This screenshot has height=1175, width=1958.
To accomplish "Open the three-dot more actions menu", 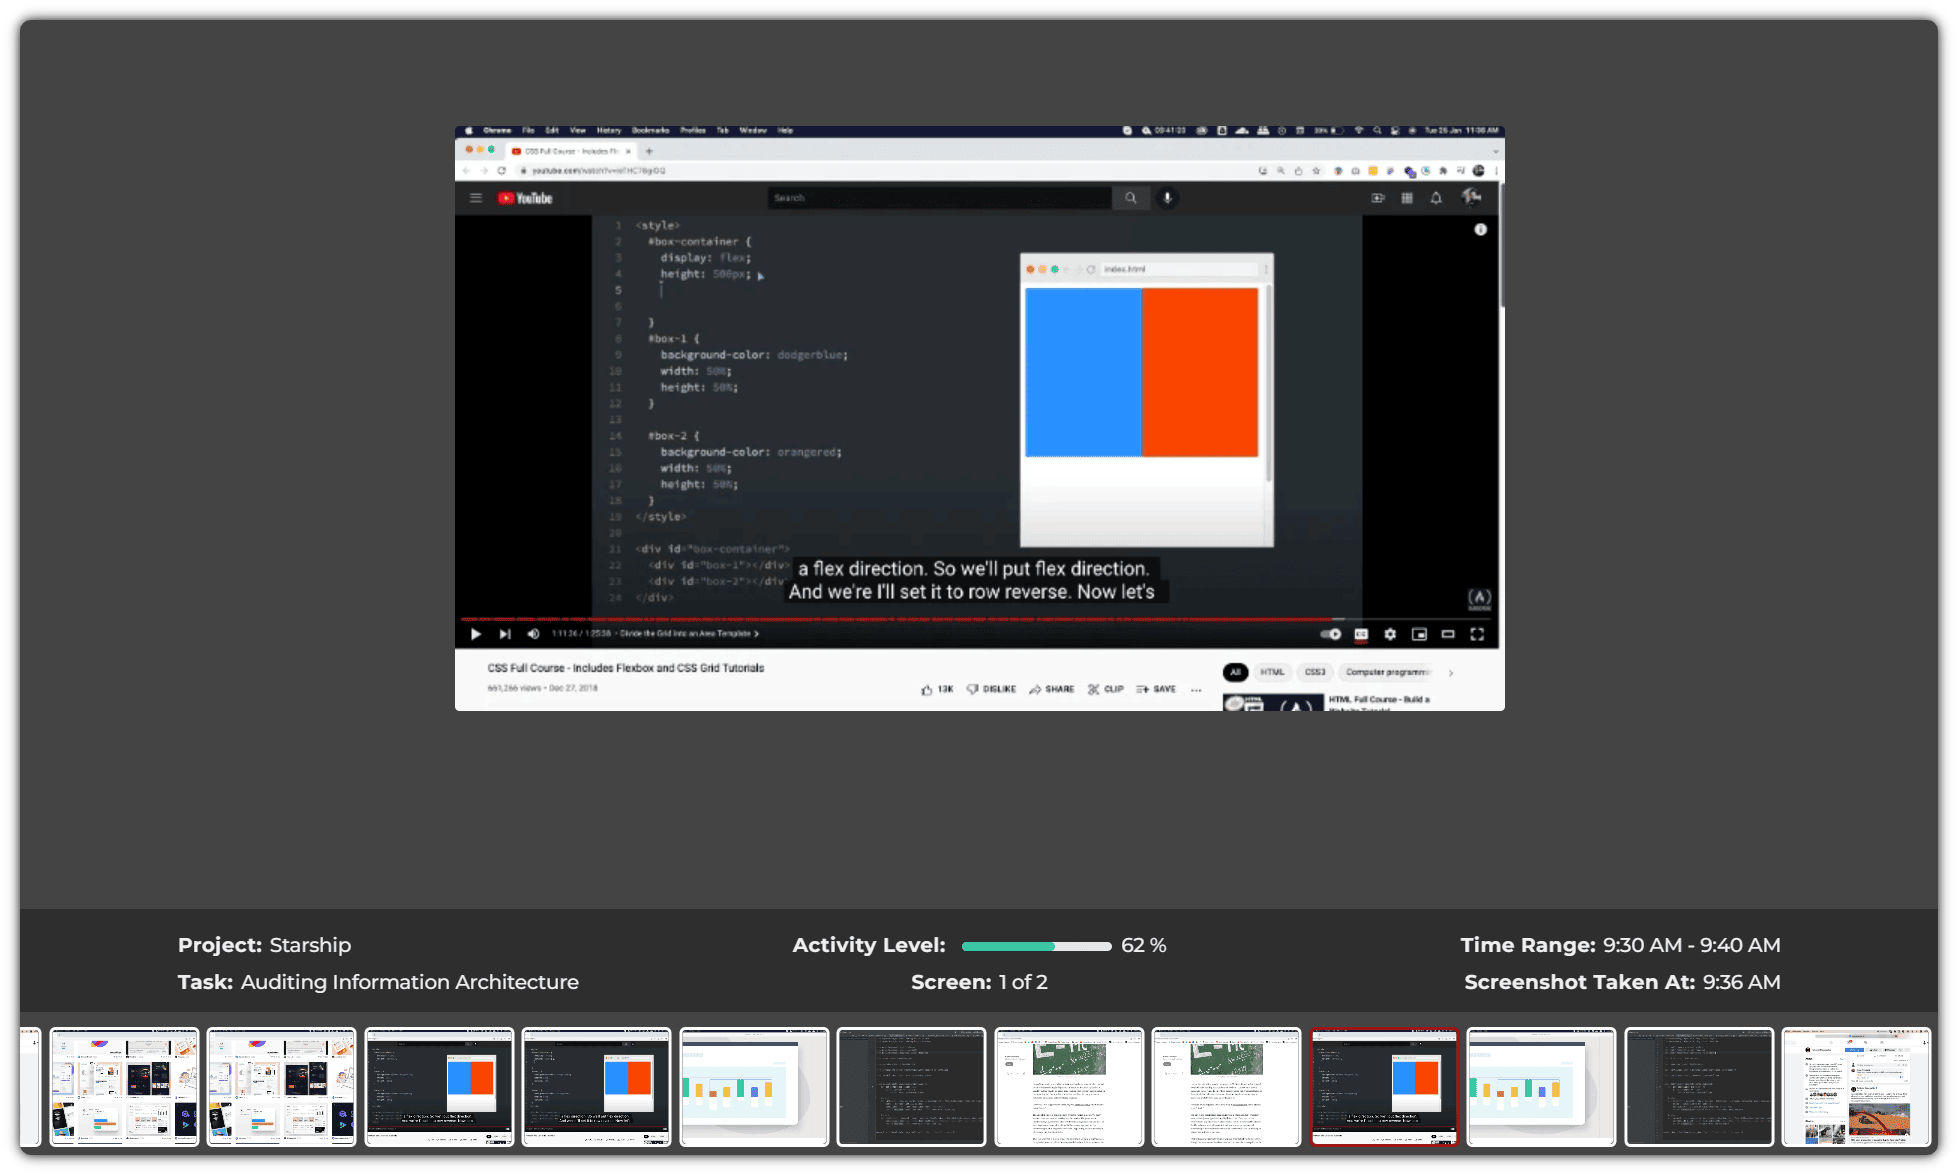I will tap(1196, 690).
